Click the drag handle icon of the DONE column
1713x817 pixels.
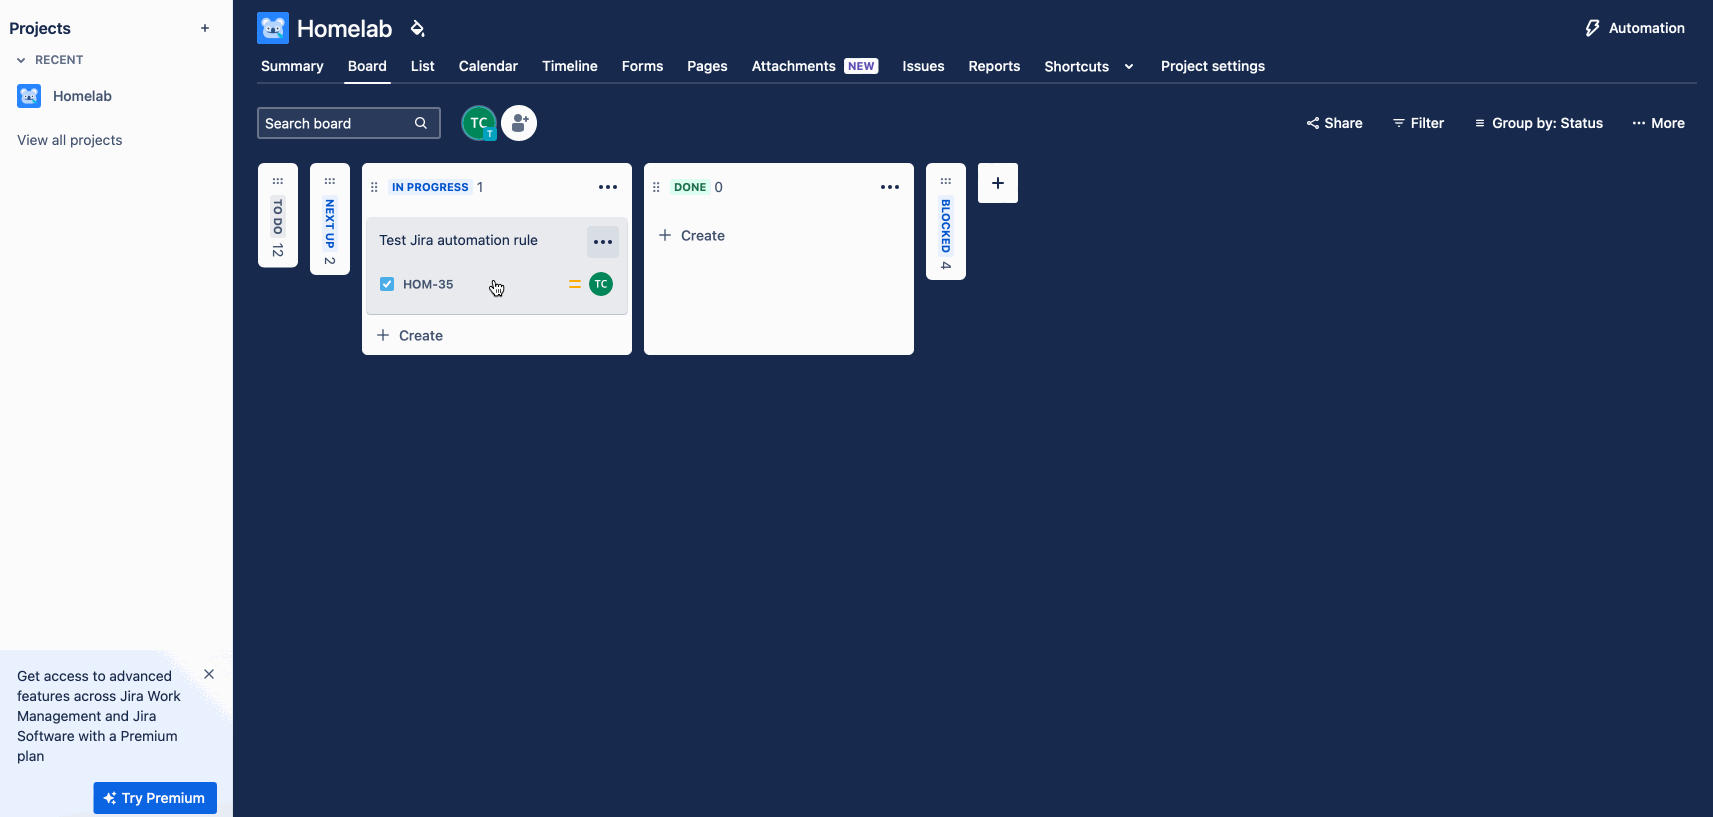656,187
